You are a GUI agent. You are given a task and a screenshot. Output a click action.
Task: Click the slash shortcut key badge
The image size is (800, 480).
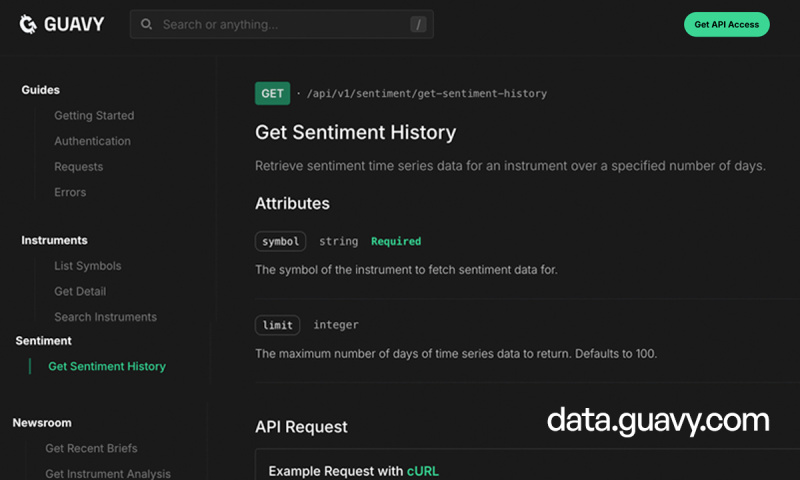[418, 24]
